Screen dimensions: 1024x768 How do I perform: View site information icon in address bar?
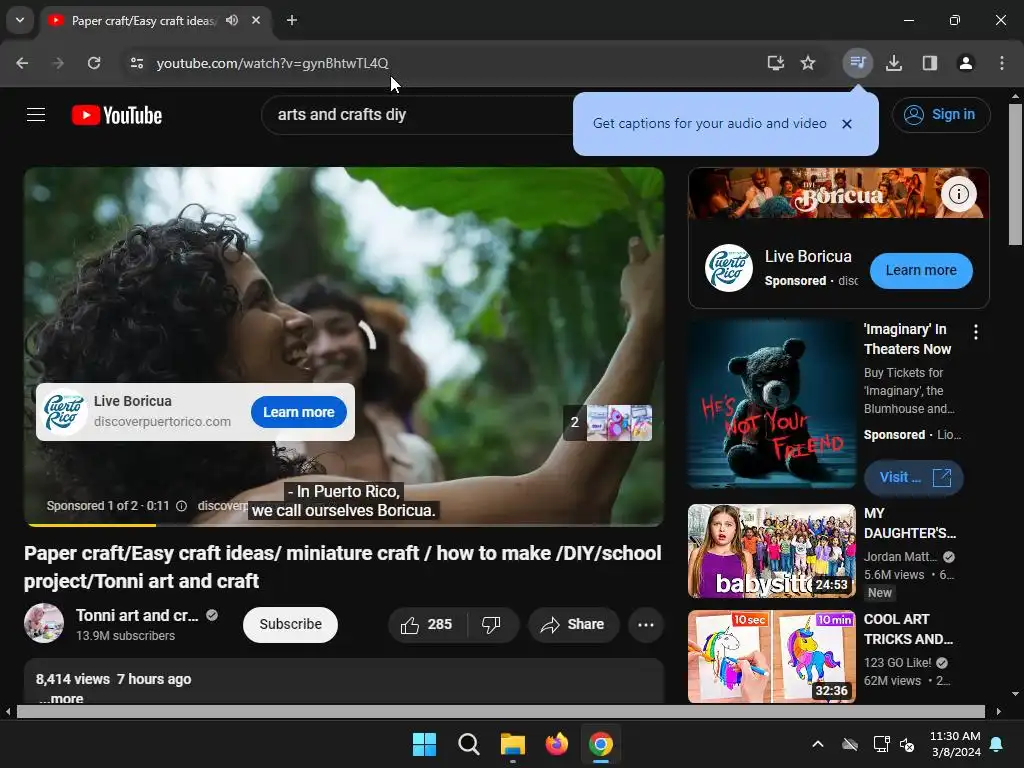coord(136,63)
